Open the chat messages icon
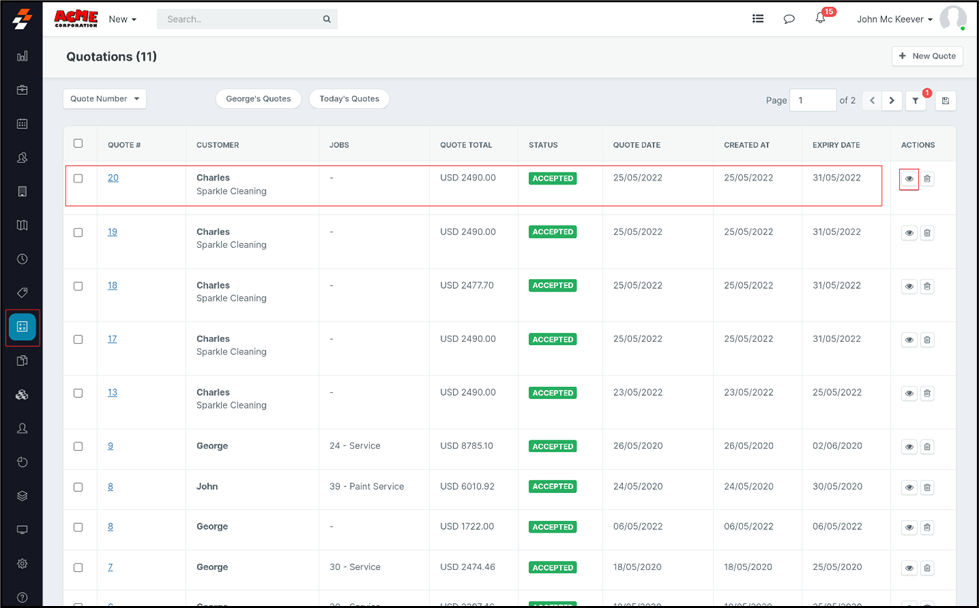The image size is (979, 608). click(789, 19)
